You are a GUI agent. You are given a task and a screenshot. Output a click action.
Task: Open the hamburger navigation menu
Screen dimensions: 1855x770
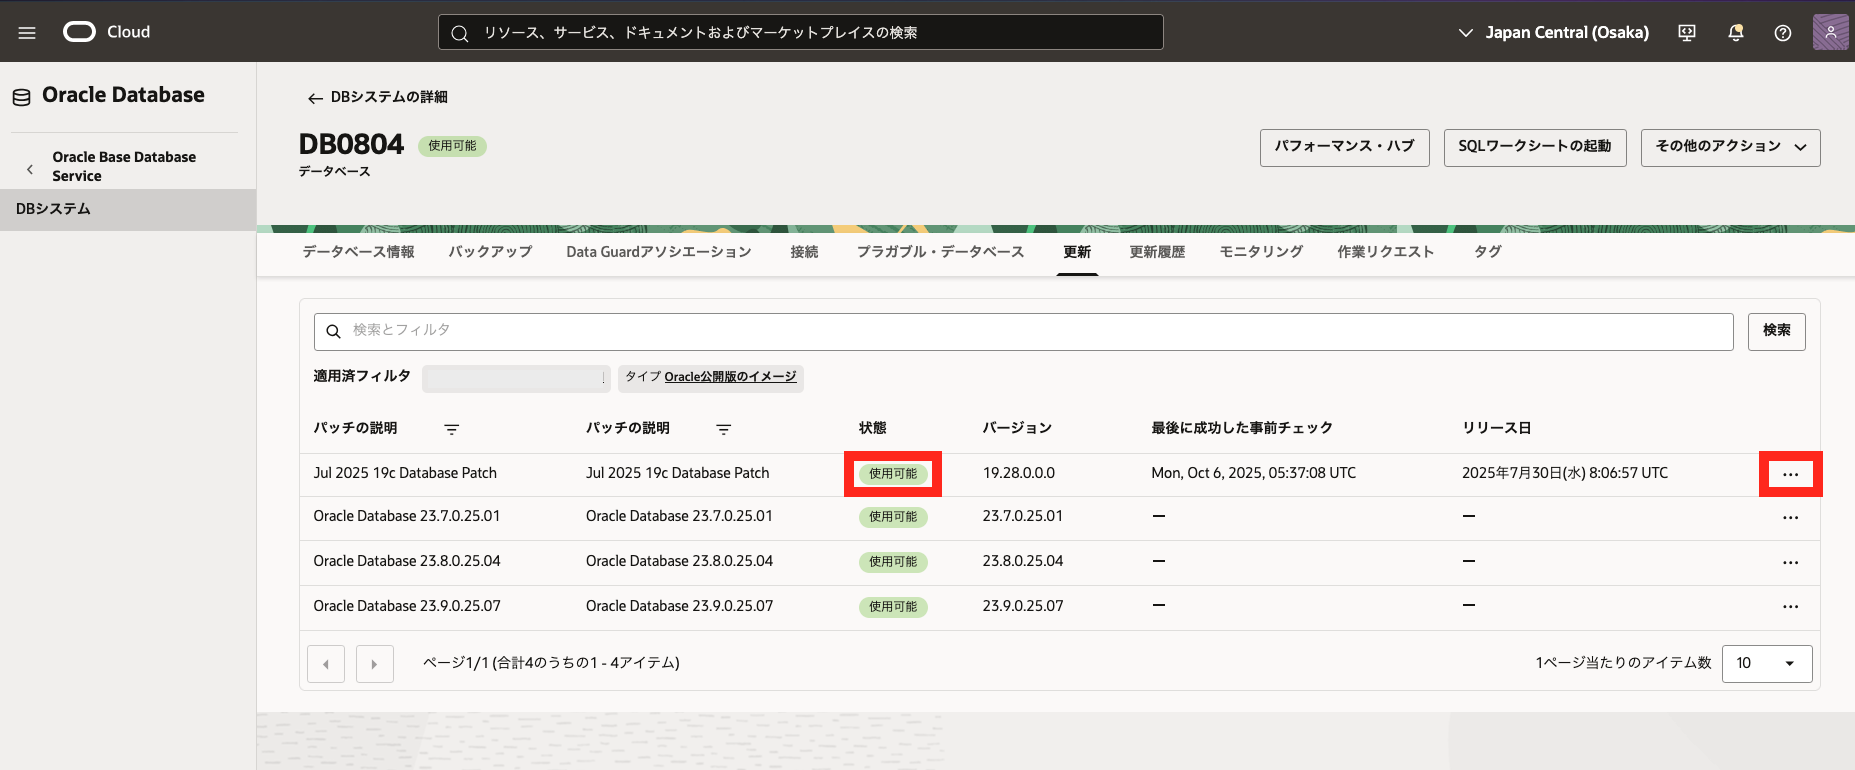pos(27,33)
